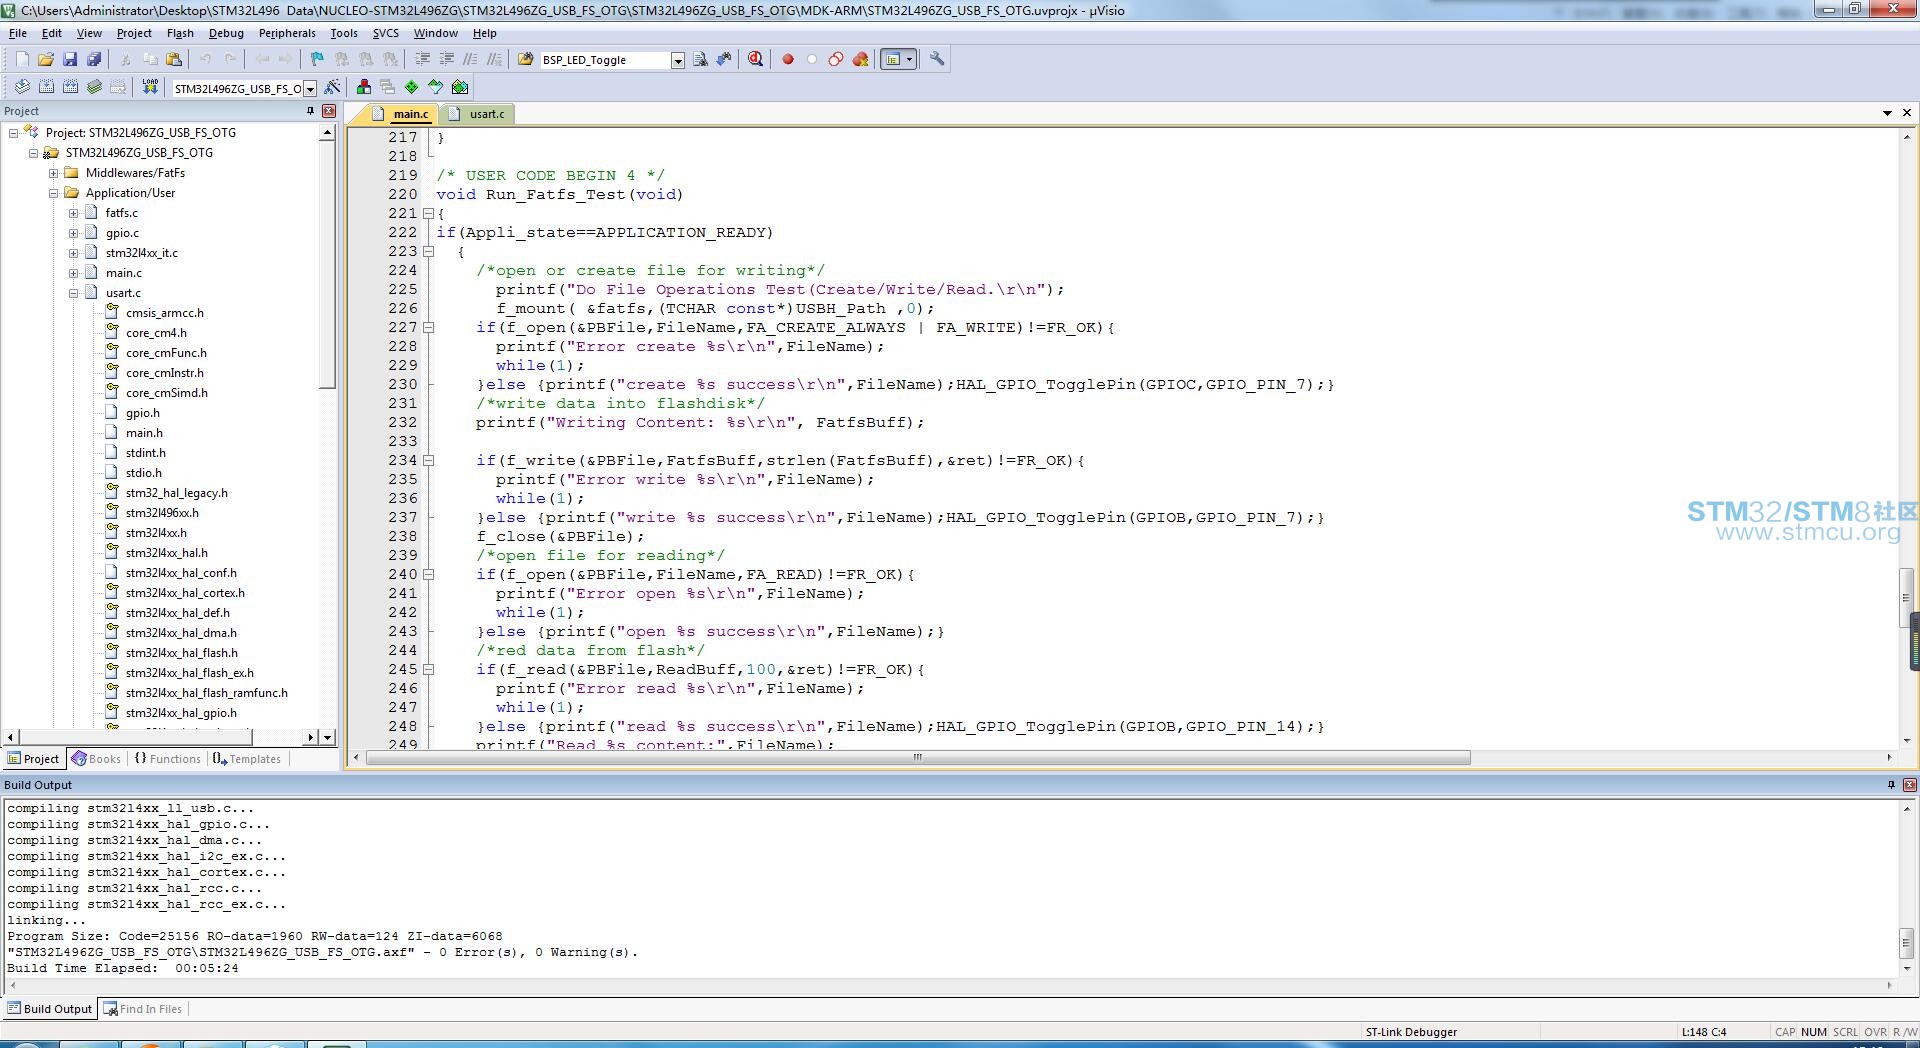The image size is (1920, 1048).
Task: Click the indent selected lines icon
Action: click(x=422, y=60)
